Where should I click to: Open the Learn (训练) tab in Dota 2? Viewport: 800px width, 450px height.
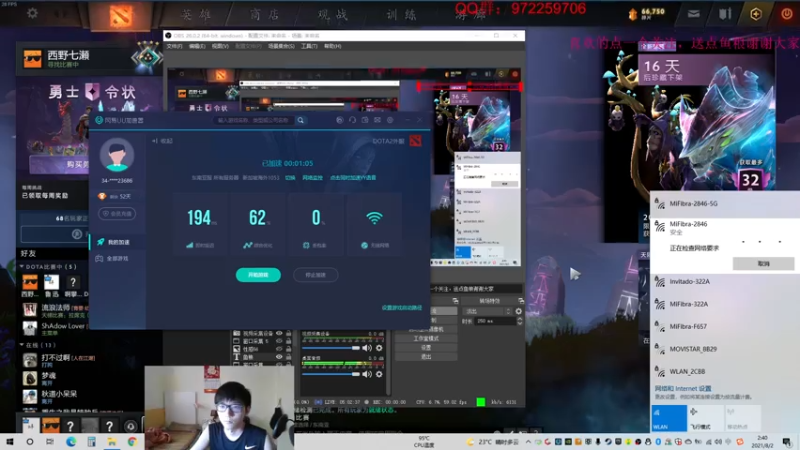[401, 15]
